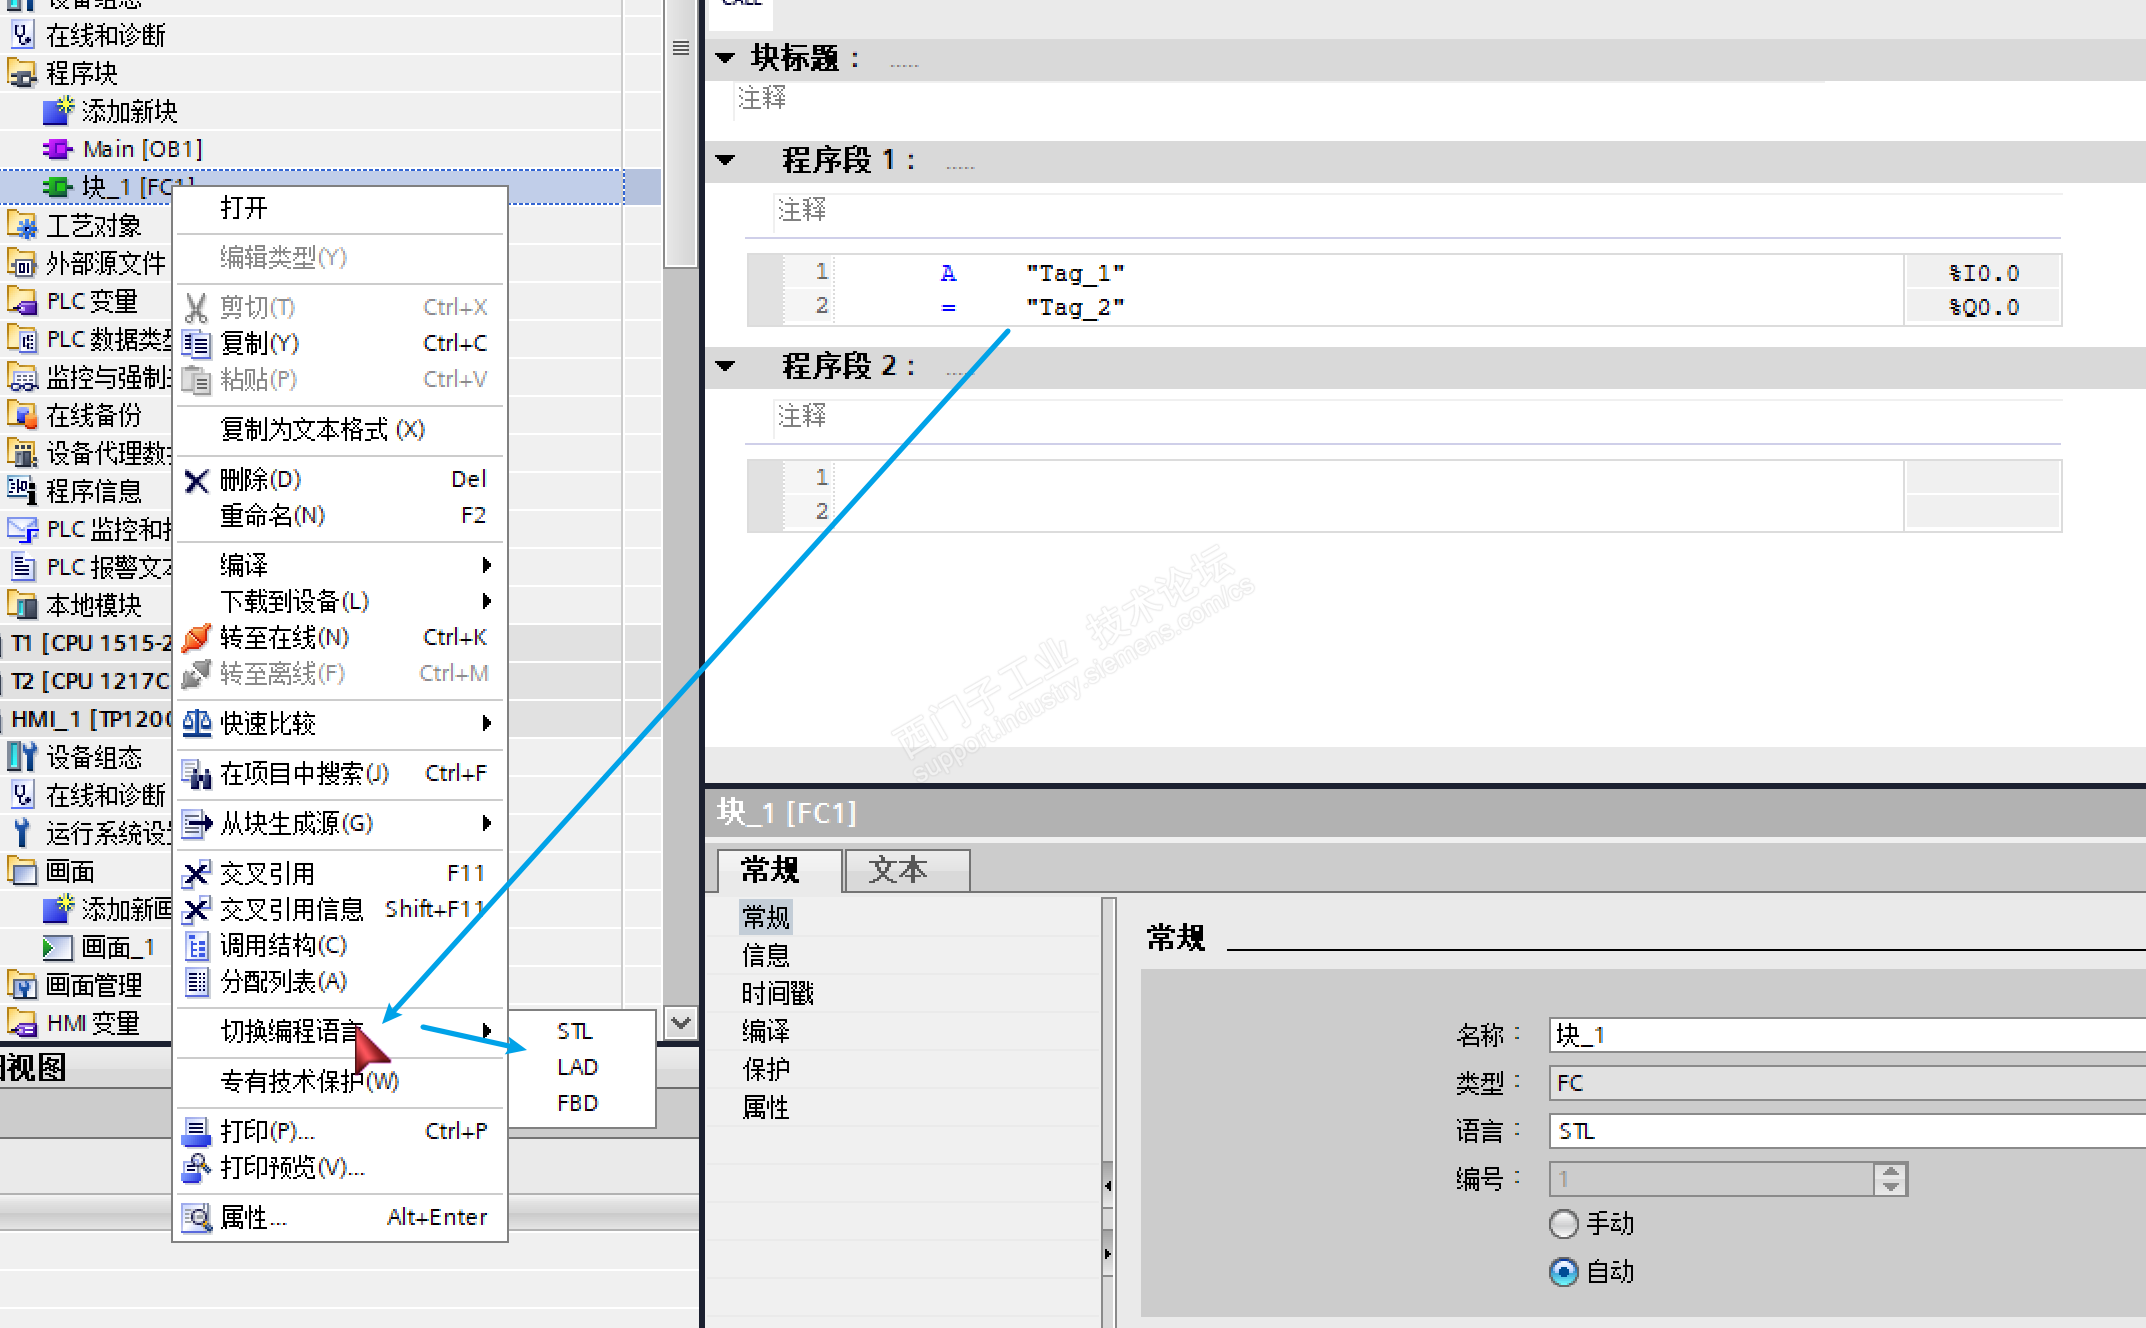
Task: Collapse 程序段 1 network section
Action: tap(726, 160)
